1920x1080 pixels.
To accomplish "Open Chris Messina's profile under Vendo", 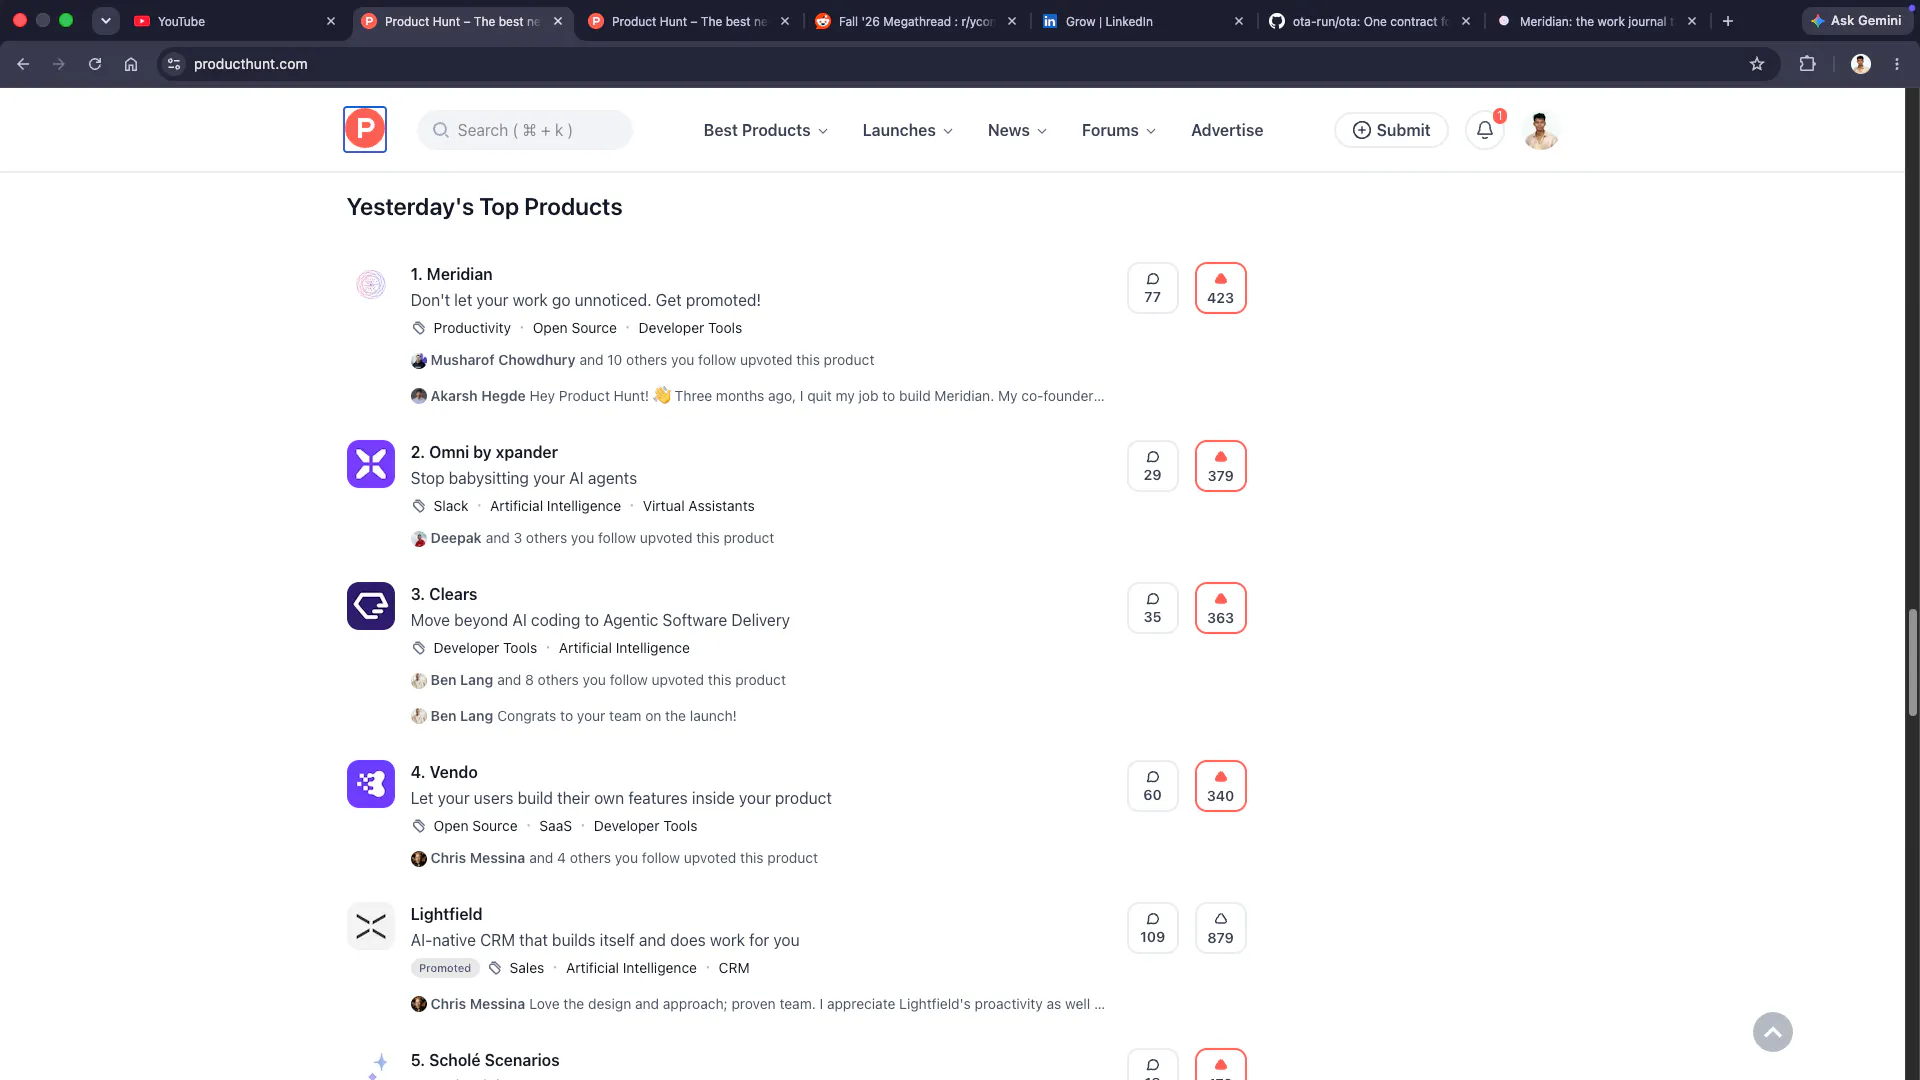I will [x=478, y=858].
